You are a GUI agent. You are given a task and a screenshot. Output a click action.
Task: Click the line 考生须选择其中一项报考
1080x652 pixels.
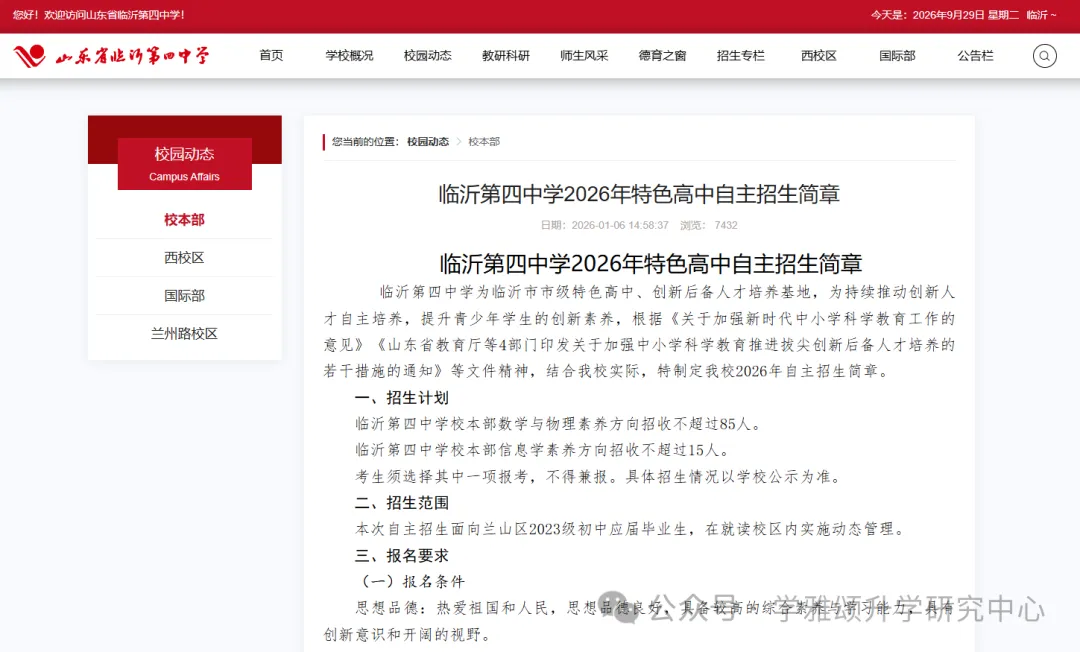pyautogui.click(x=599, y=476)
